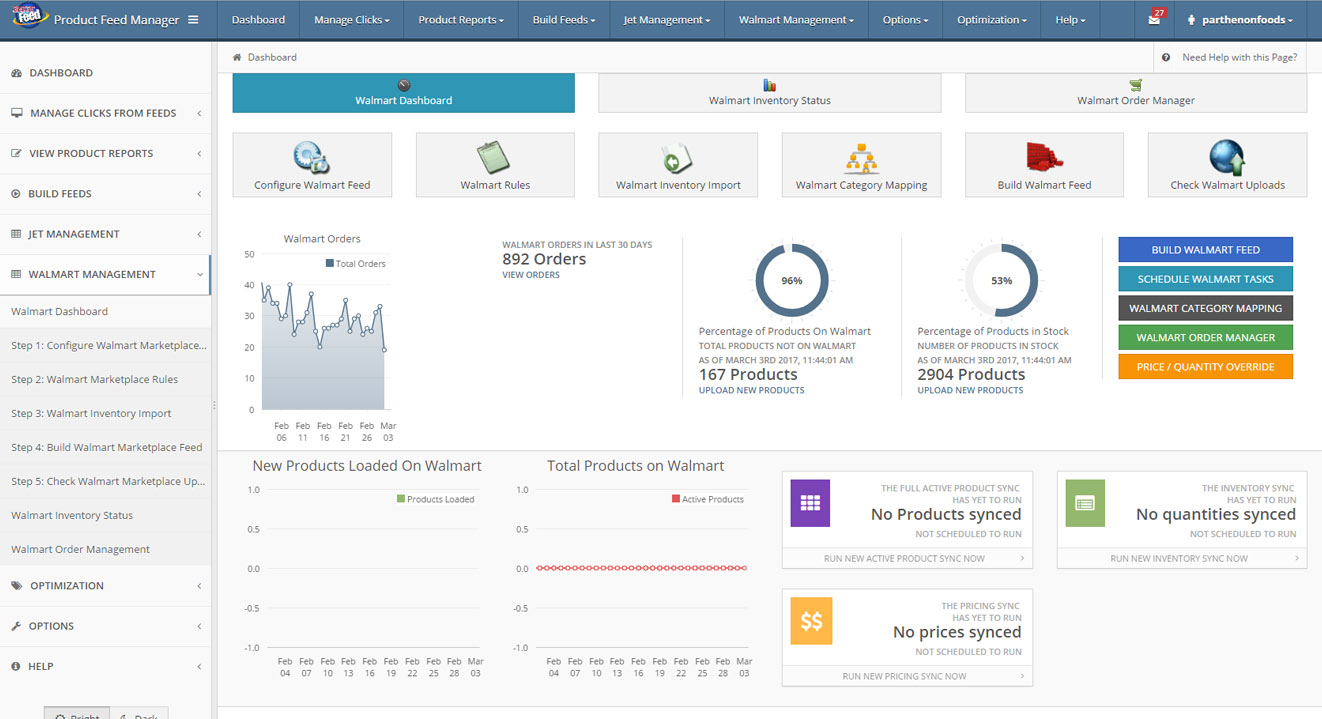
Task: Click the table icon beside sidebar Jet Management
Action: (x=17, y=234)
